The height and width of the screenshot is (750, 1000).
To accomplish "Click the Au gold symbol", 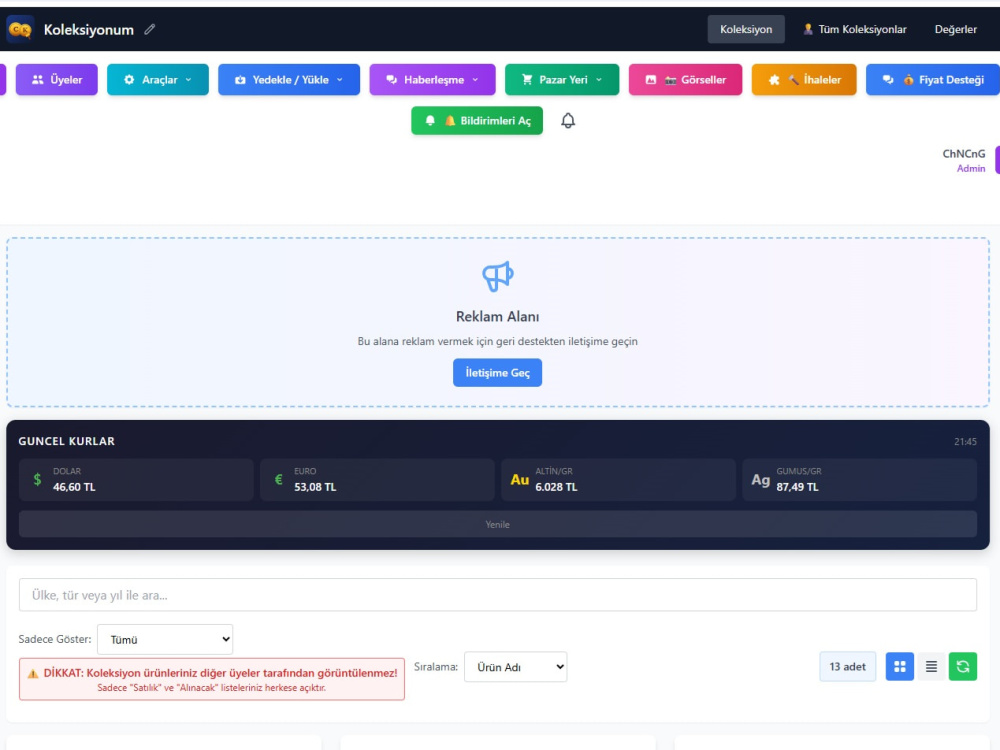I will click(520, 480).
